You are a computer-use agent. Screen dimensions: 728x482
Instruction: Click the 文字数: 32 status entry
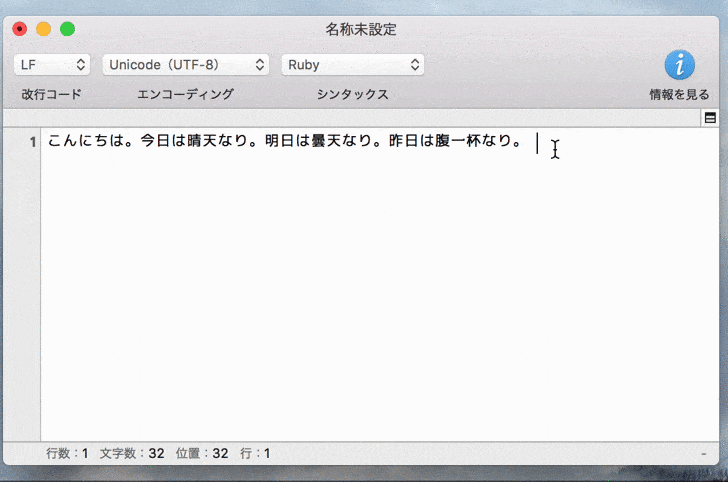point(132,453)
